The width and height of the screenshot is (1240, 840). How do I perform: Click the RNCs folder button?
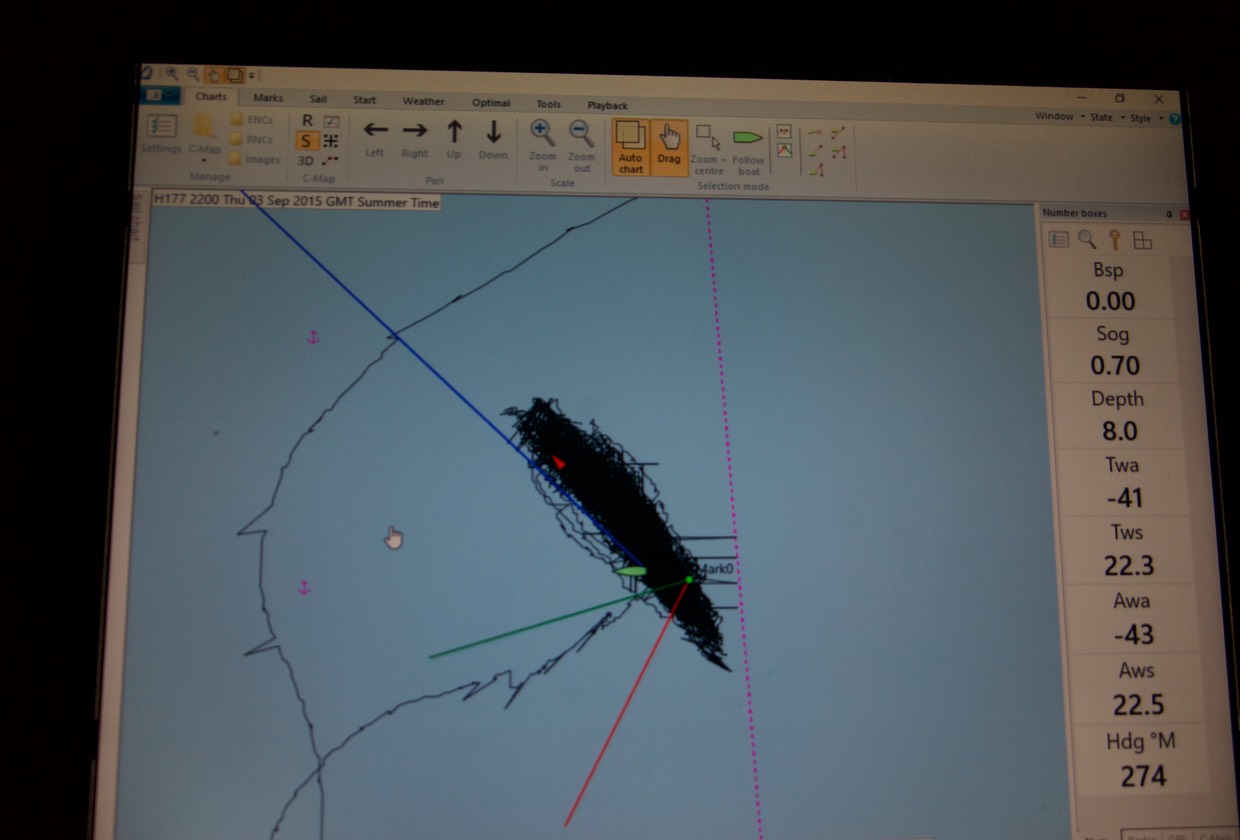[x=252, y=140]
